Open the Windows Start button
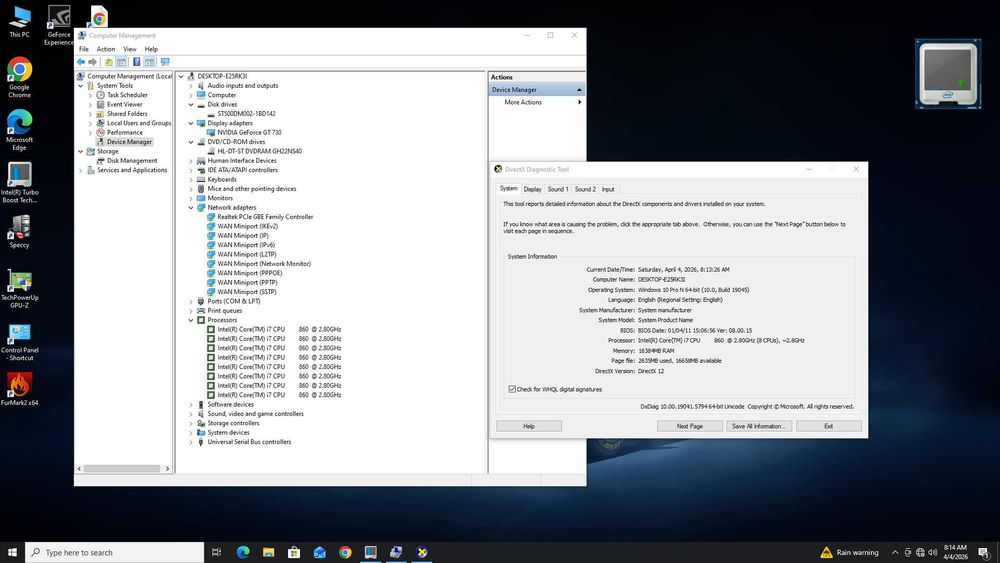Screen dimensions: 1000x563 click(12, 552)
